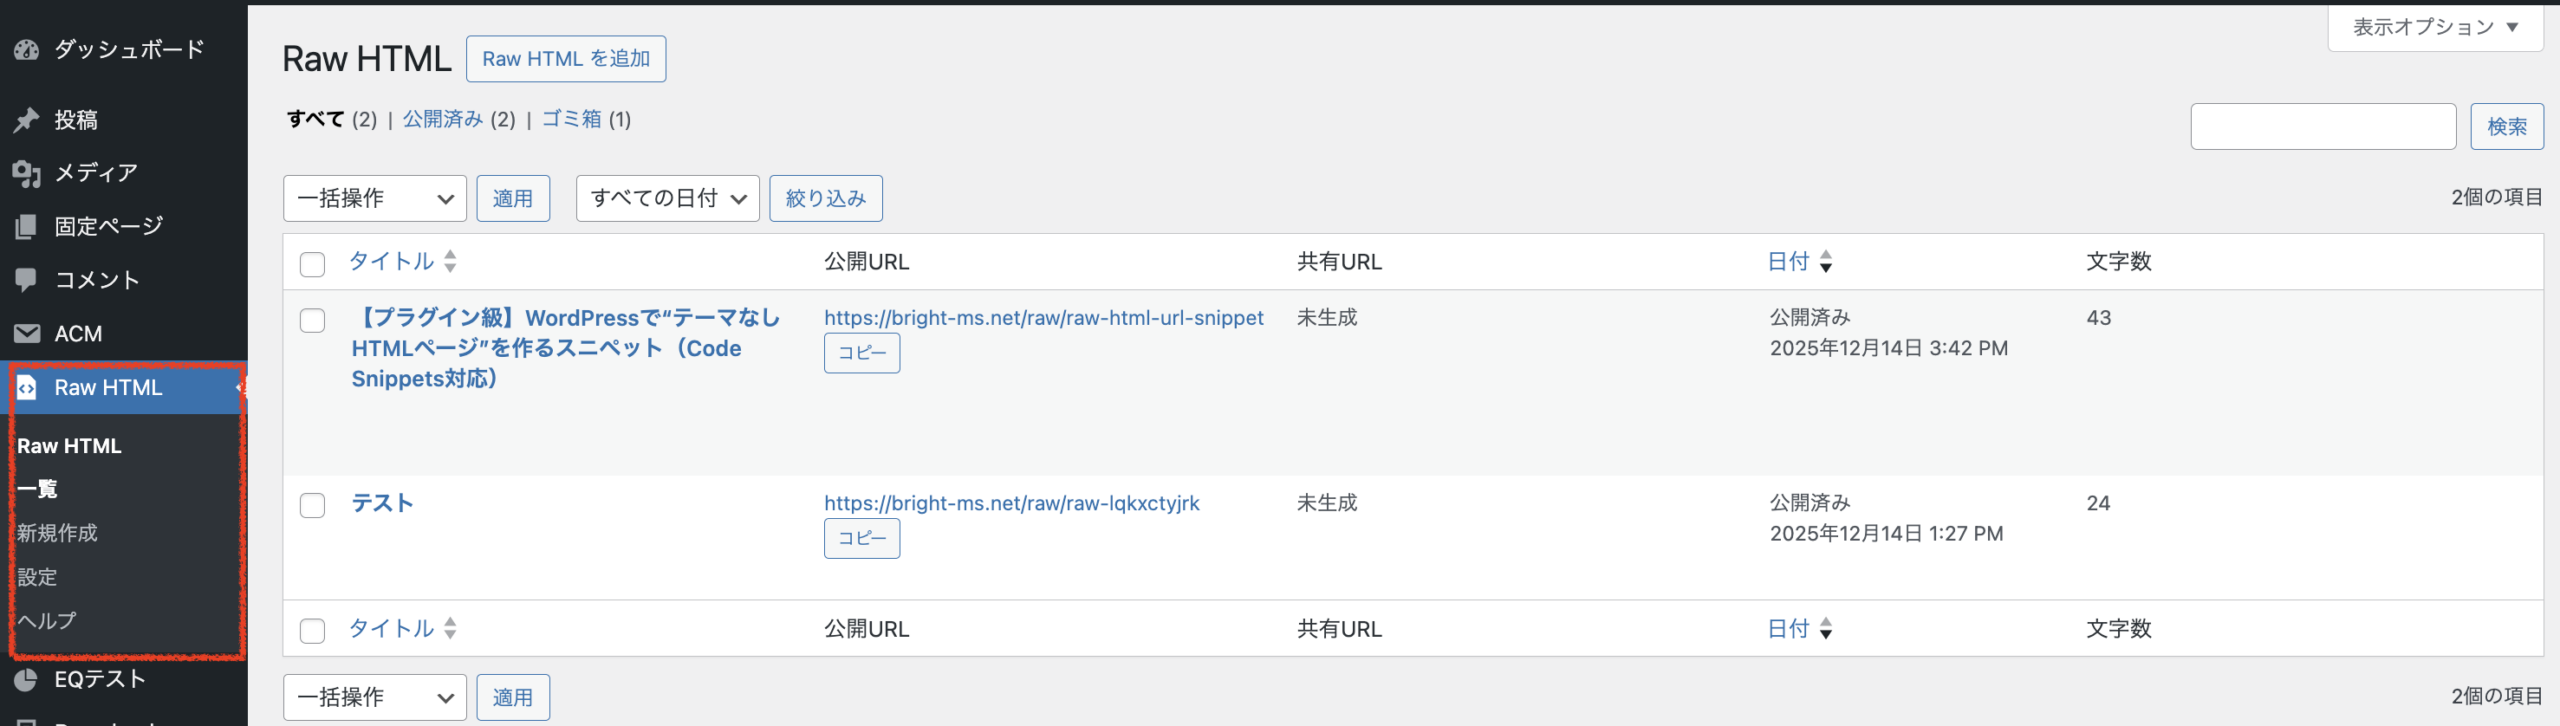Click the 投稿 pushpin icon

tap(27, 120)
